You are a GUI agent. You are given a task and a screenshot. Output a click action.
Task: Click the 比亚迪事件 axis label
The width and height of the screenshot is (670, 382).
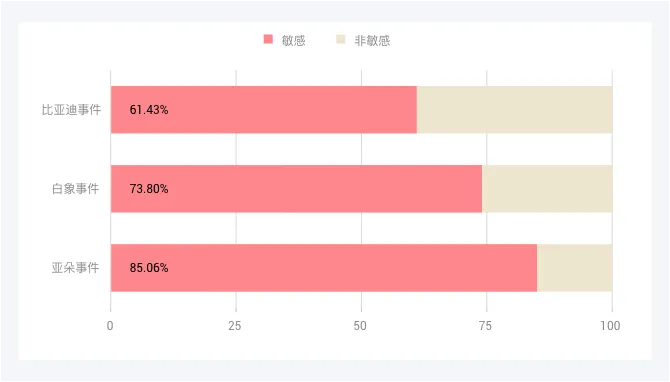click(x=71, y=110)
